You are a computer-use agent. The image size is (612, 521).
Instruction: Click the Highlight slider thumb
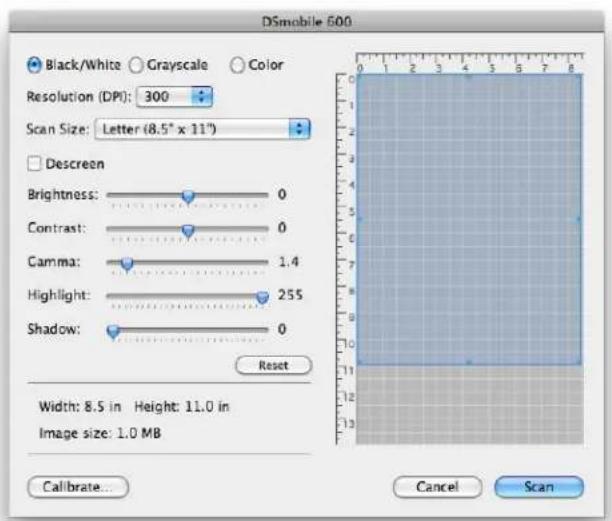click(262, 297)
